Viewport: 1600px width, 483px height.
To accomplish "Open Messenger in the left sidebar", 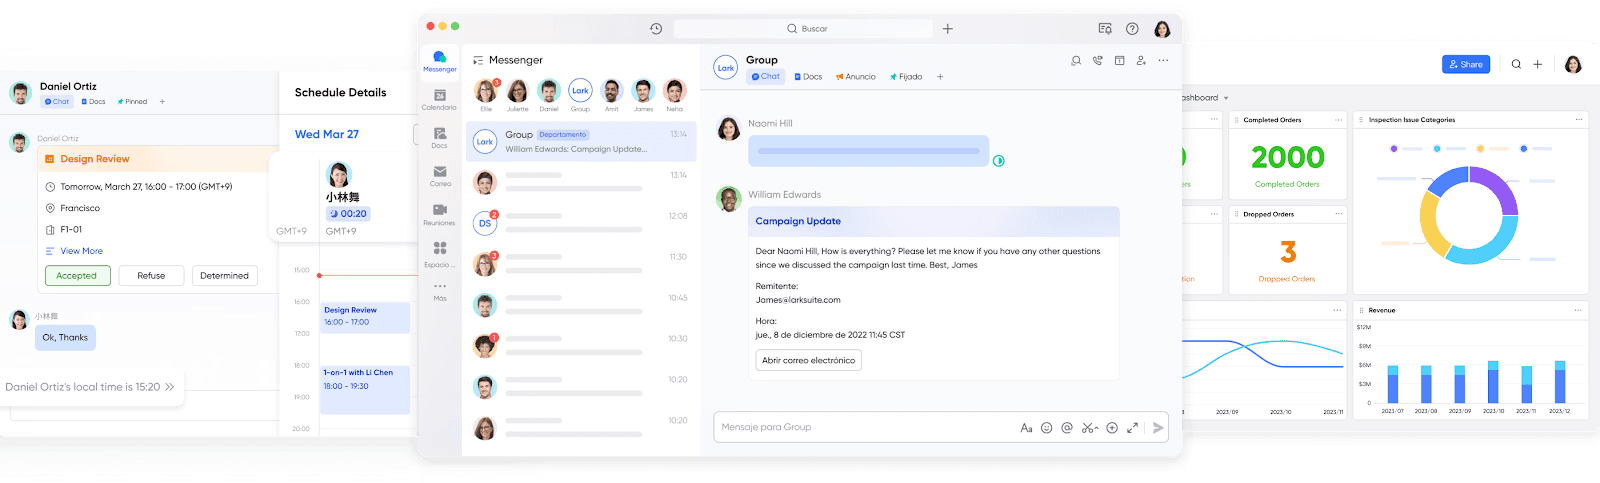I will [x=440, y=61].
